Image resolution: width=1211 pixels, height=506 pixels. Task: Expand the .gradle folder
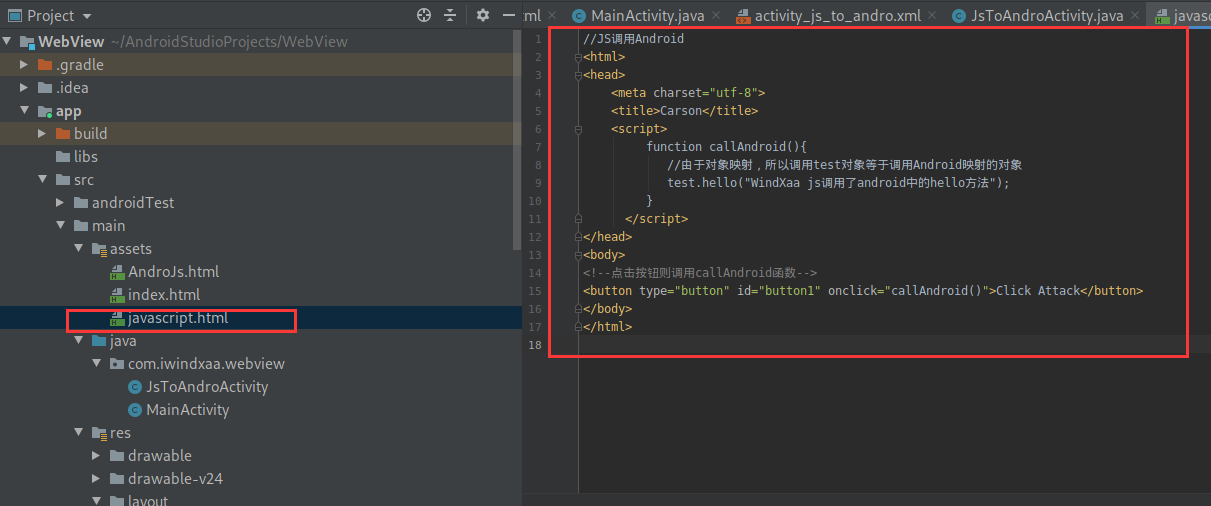click(24, 65)
